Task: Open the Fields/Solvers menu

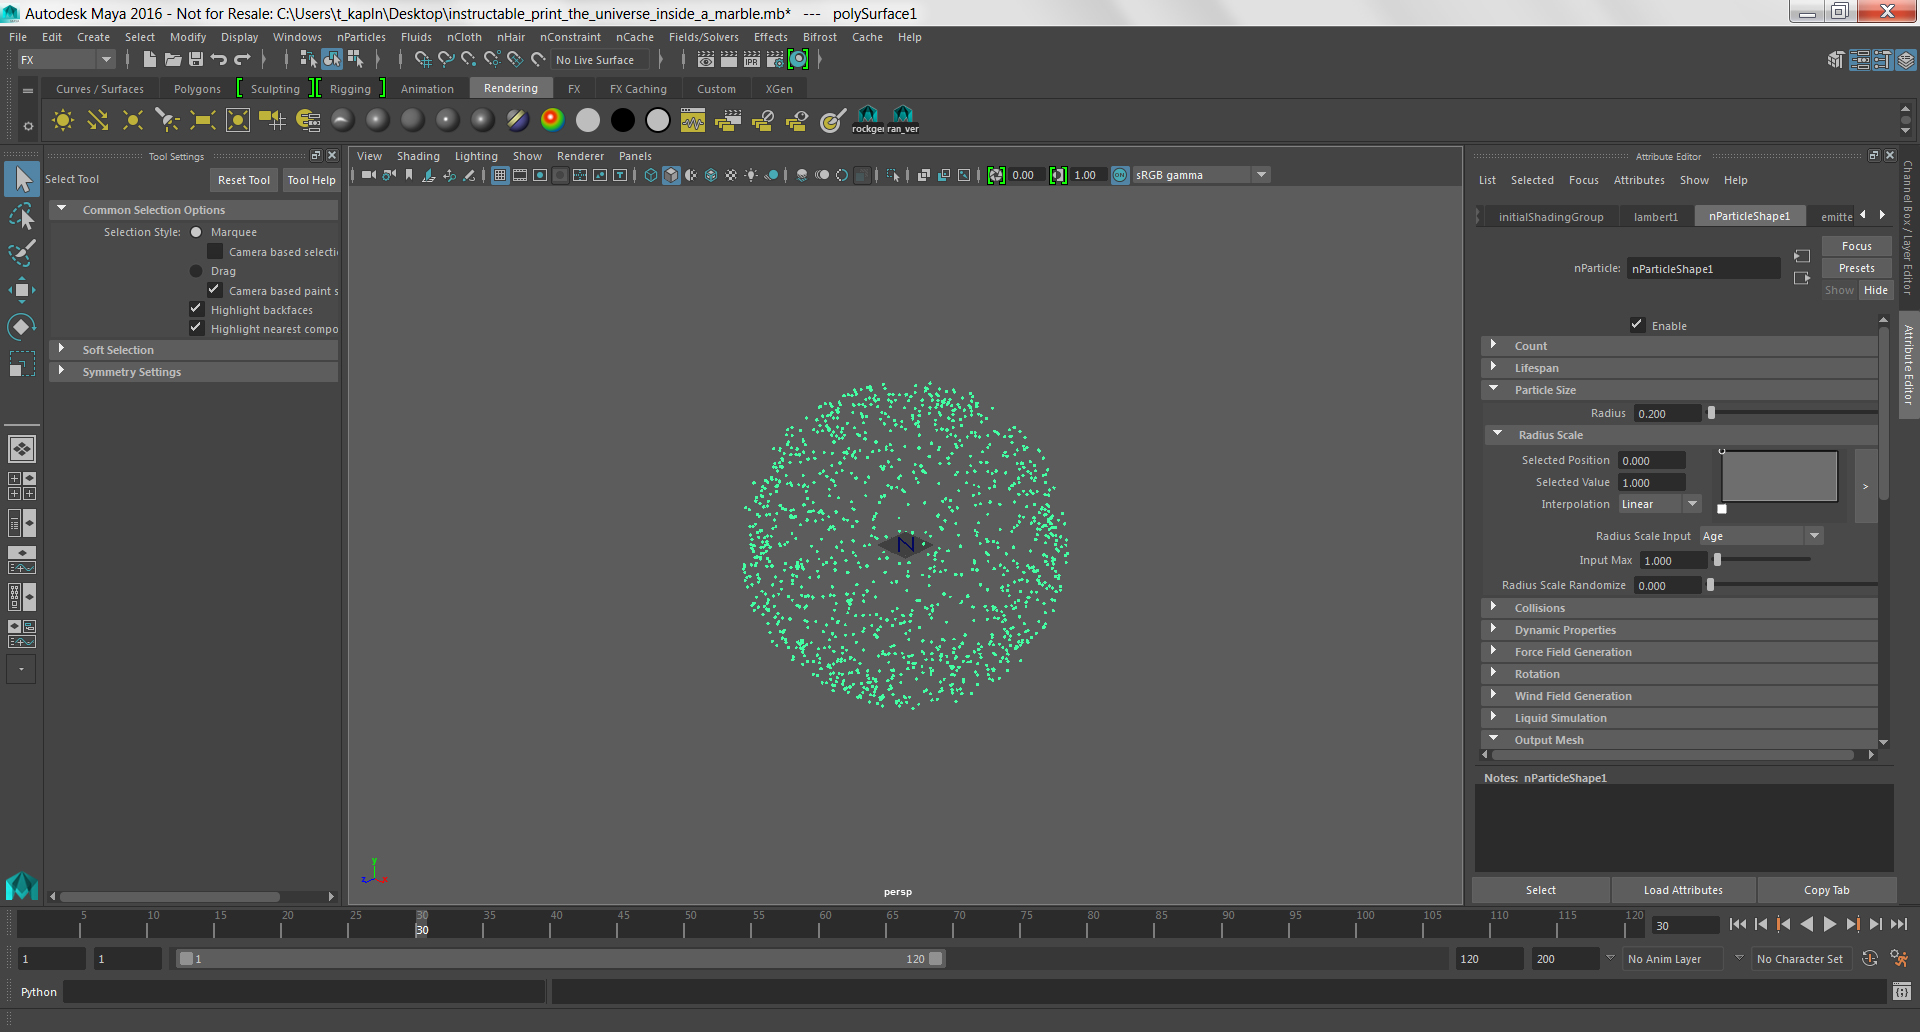Action: click(703, 37)
